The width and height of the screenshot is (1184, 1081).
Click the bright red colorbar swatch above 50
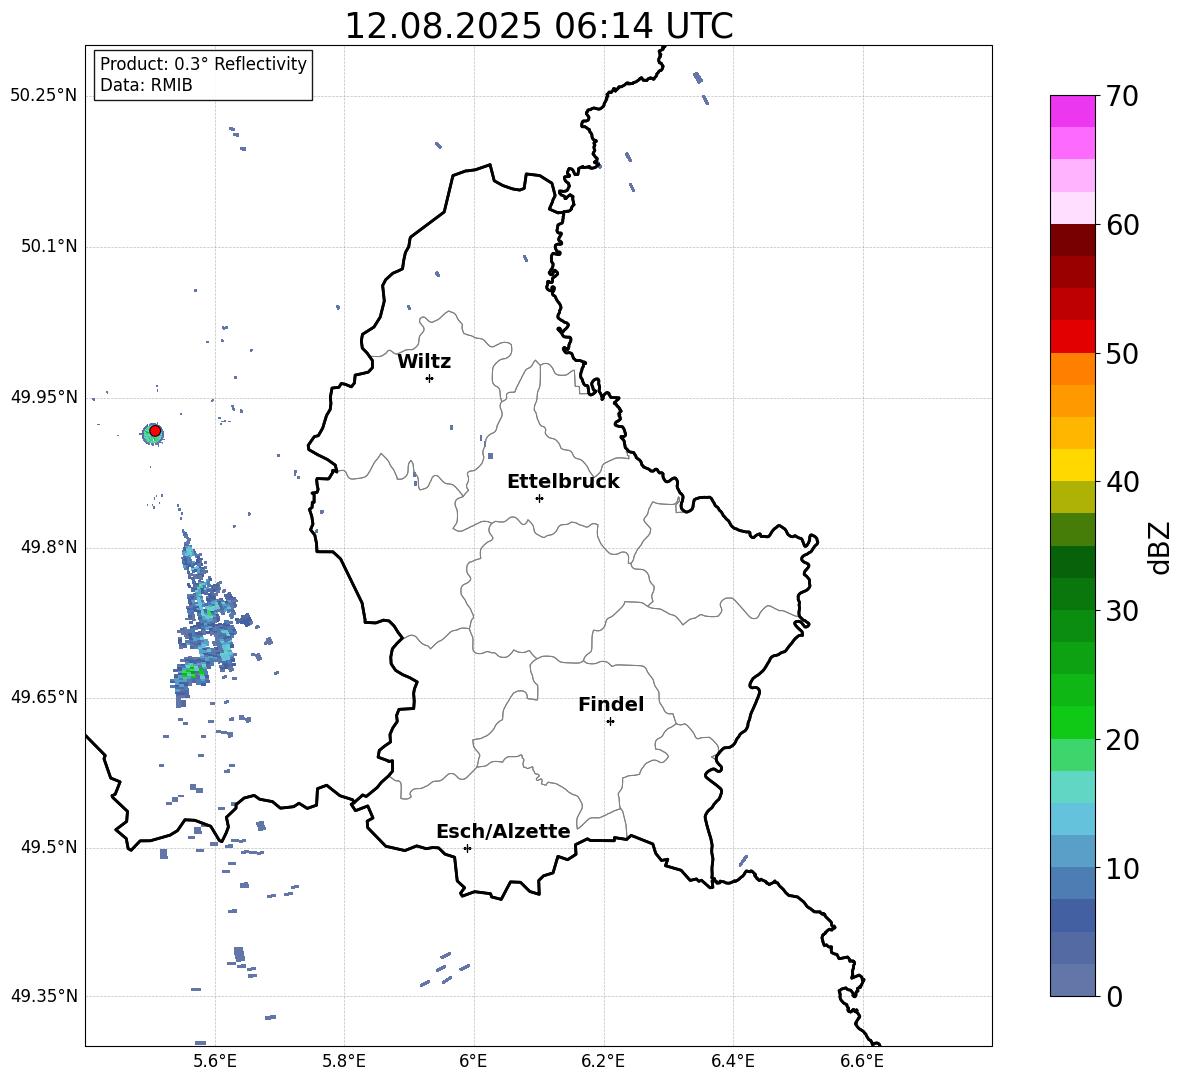click(x=1072, y=337)
